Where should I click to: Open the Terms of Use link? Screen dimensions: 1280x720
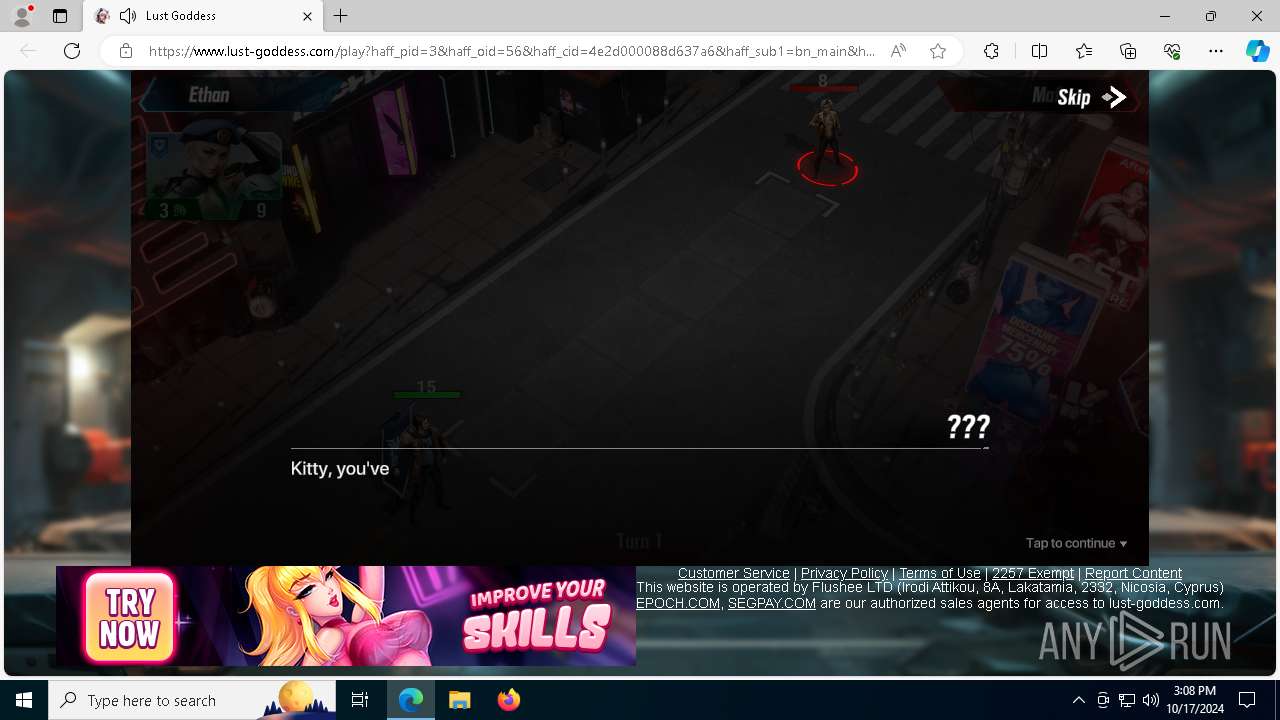click(x=940, y=573)
